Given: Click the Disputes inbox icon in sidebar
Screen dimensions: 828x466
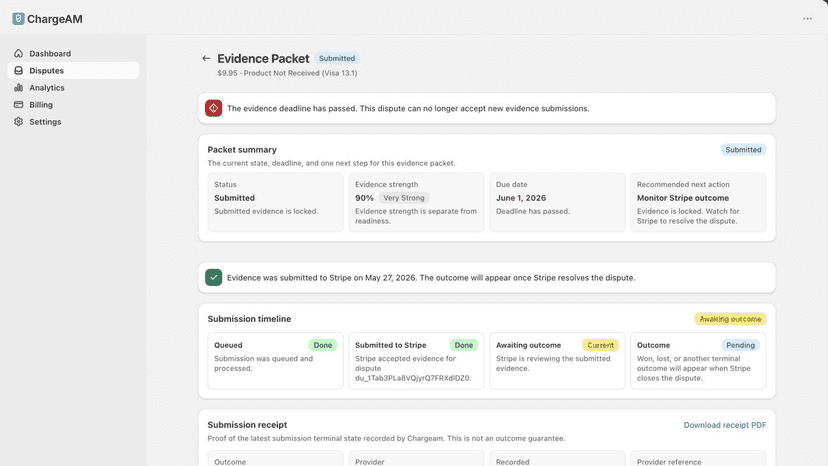Looking at the screenshot, I should click(x=18, y=70).
